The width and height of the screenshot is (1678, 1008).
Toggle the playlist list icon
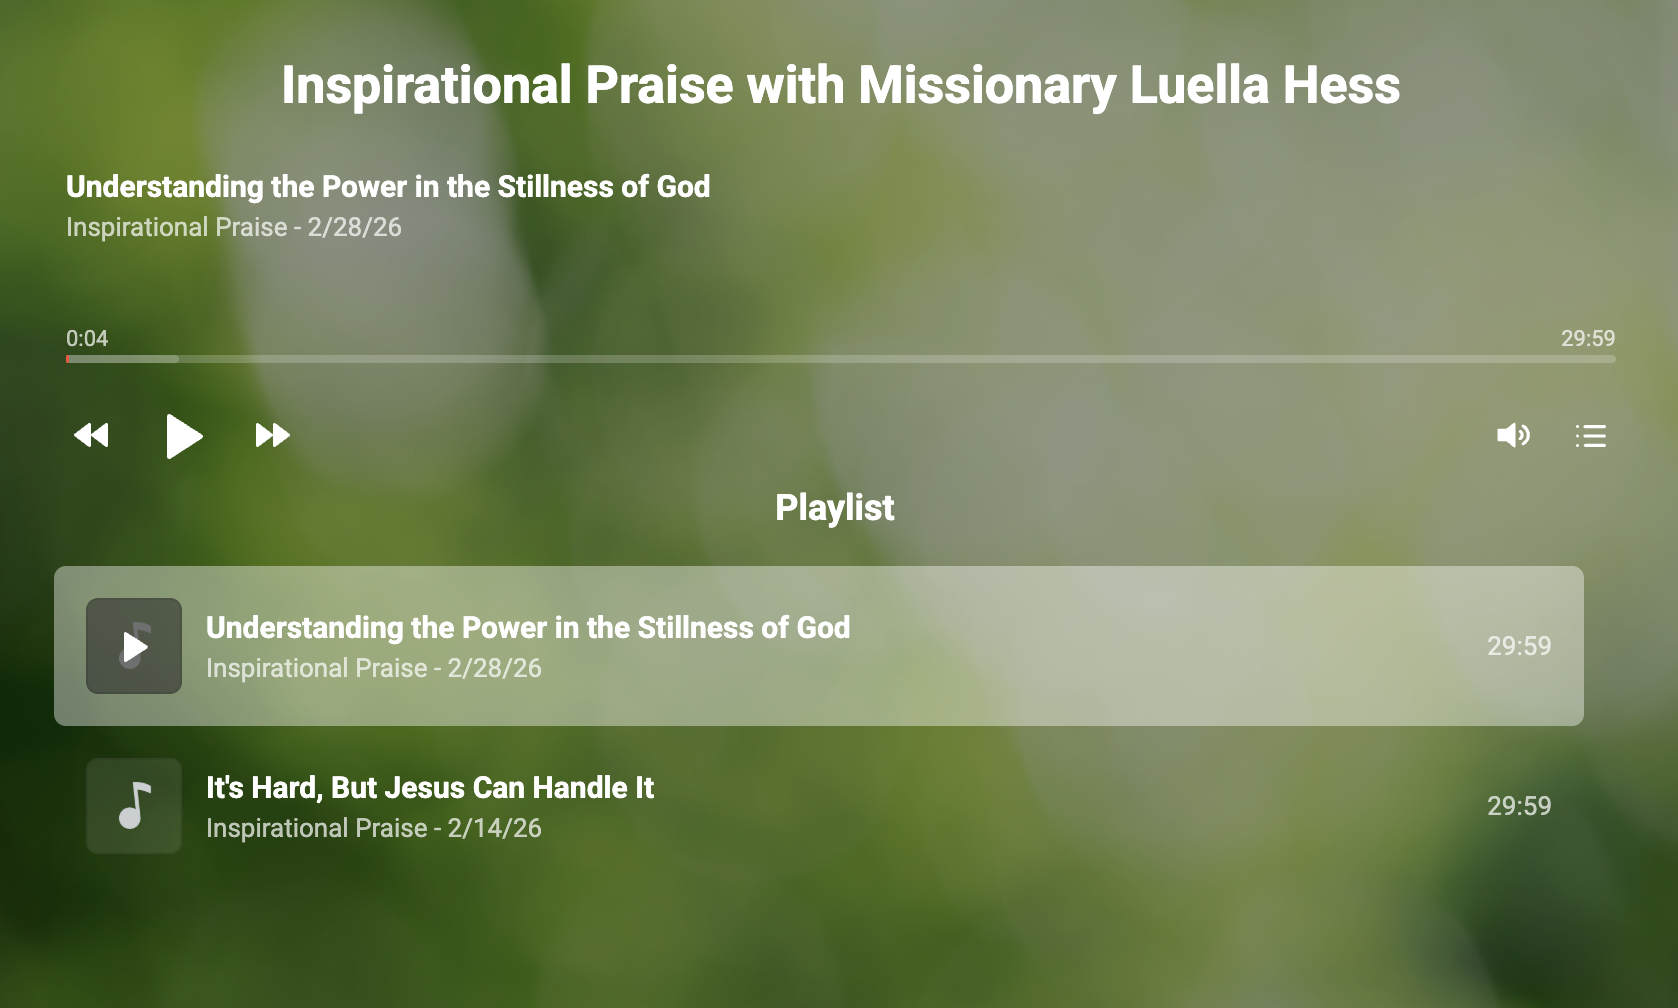coord(1590,436)
